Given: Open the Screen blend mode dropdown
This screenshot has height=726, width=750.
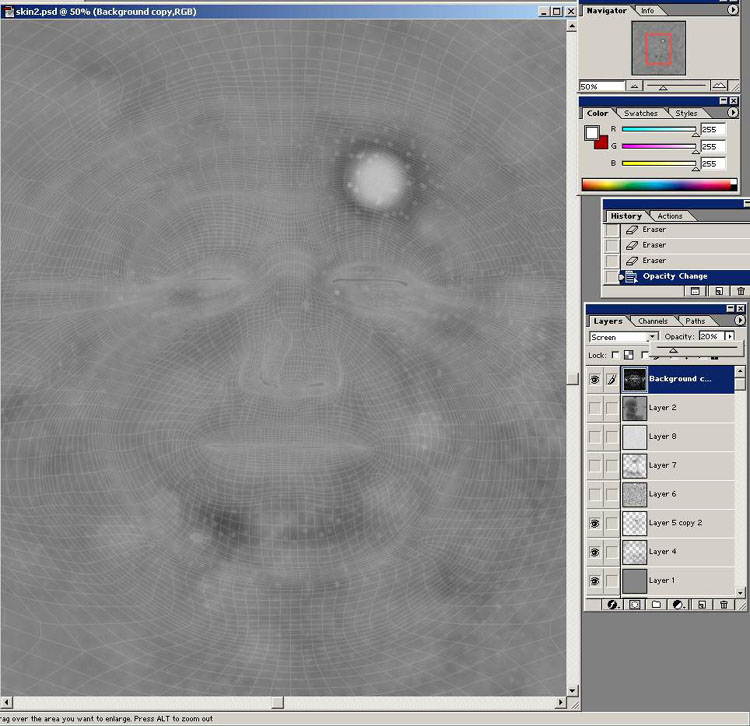Looking at the screenshot, I should pyautogui.click(x=652, y=337).
